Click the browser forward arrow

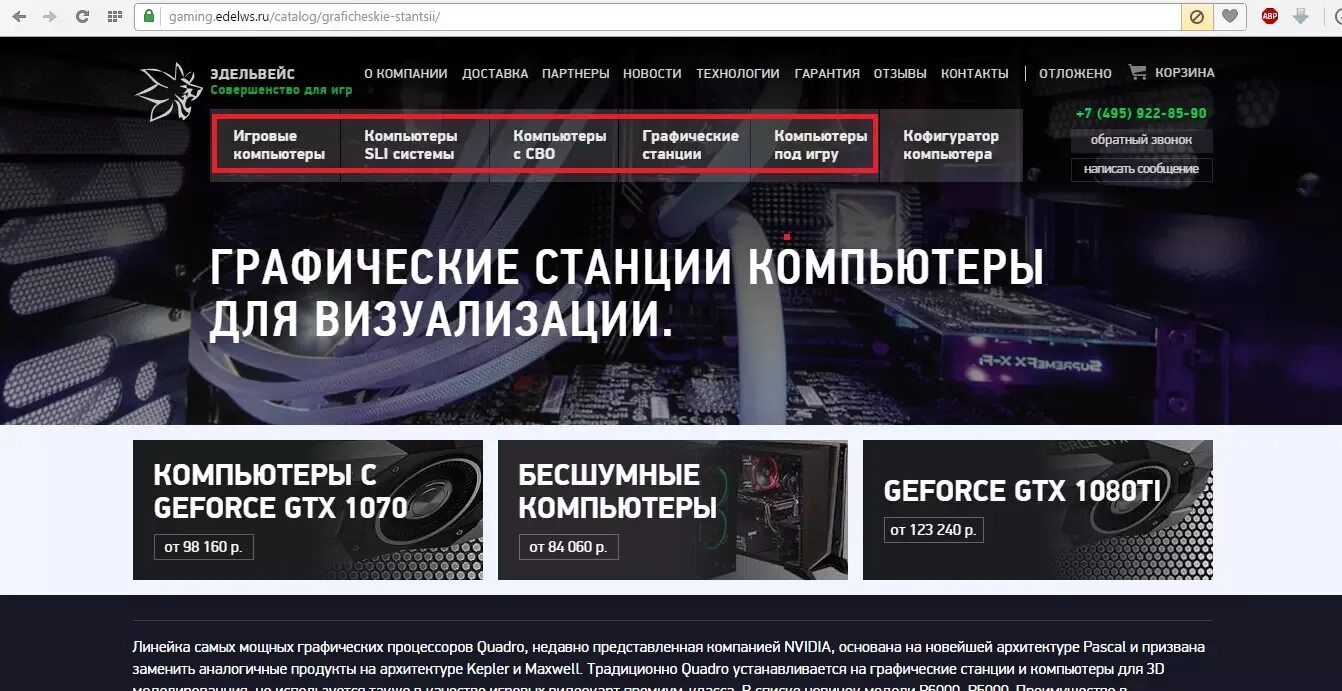[x=50, y=16]
